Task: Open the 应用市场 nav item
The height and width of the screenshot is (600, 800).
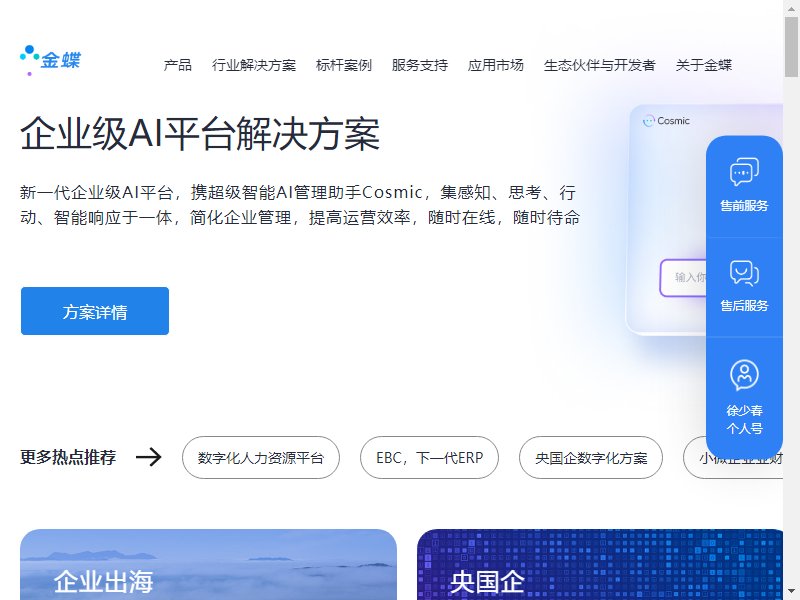Action: tap(495, 65)
